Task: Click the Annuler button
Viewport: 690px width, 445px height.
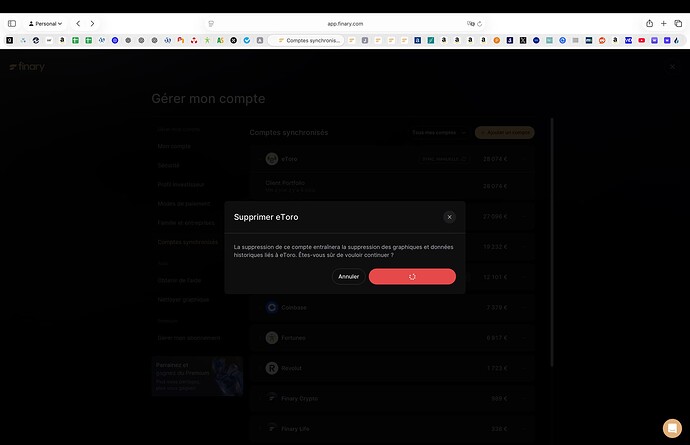Action: click(x=349, y=276)
